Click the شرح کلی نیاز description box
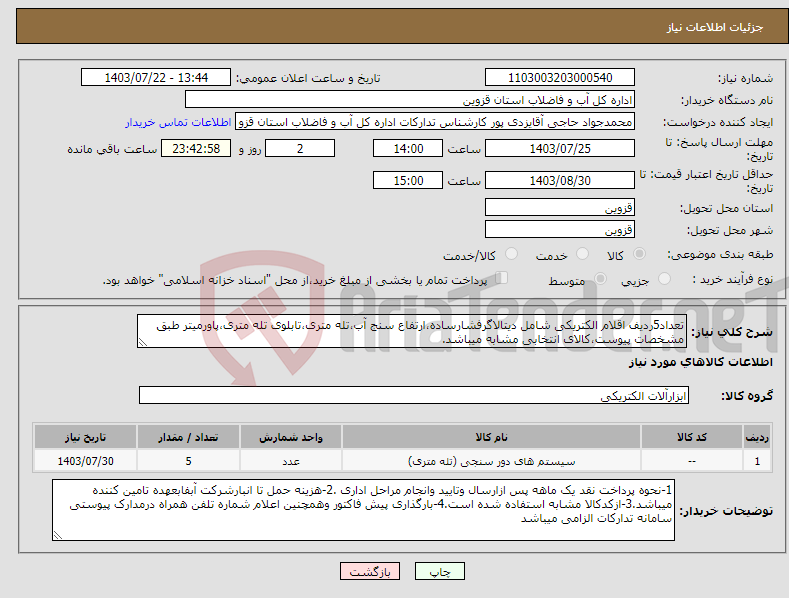Viewport: 789px width, 598px height. click(x=412, y=331)
